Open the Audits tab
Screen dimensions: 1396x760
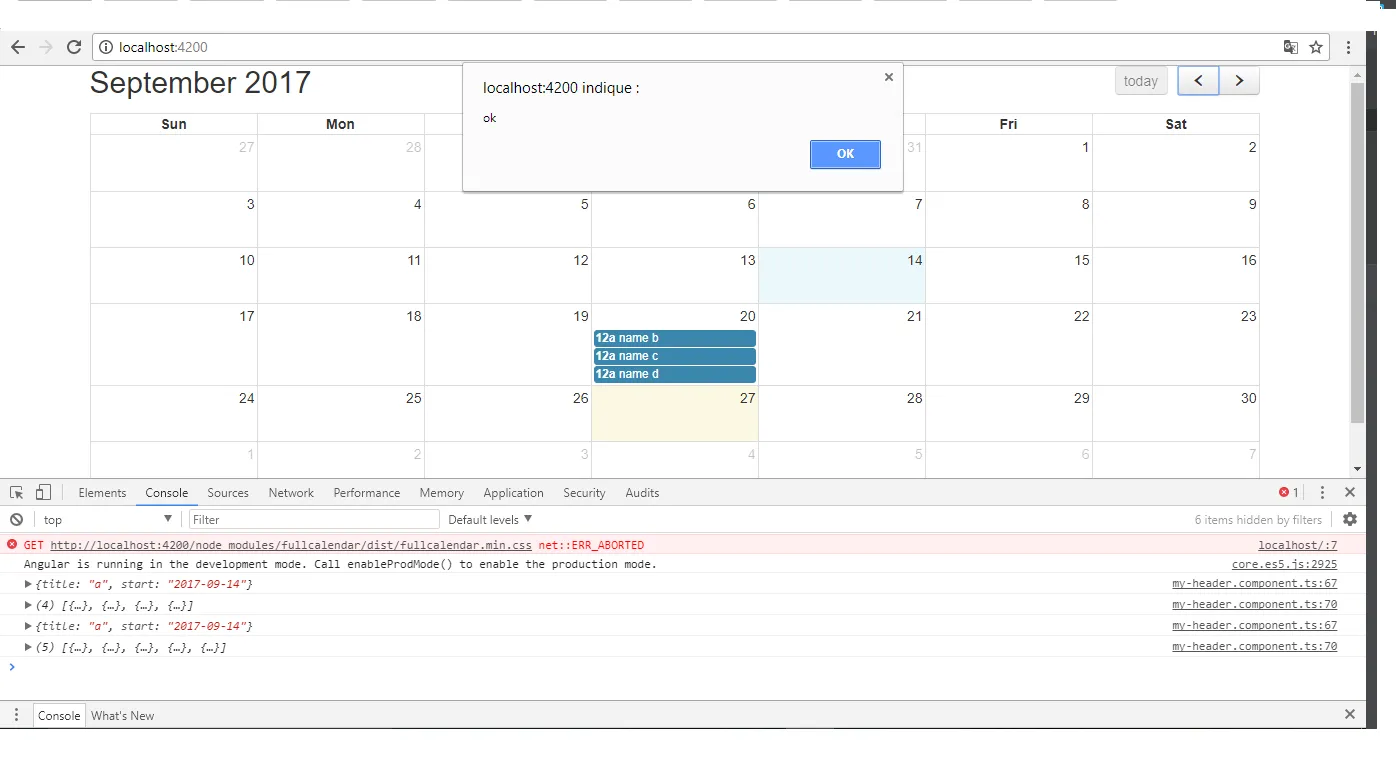click(x=642, y=493)
